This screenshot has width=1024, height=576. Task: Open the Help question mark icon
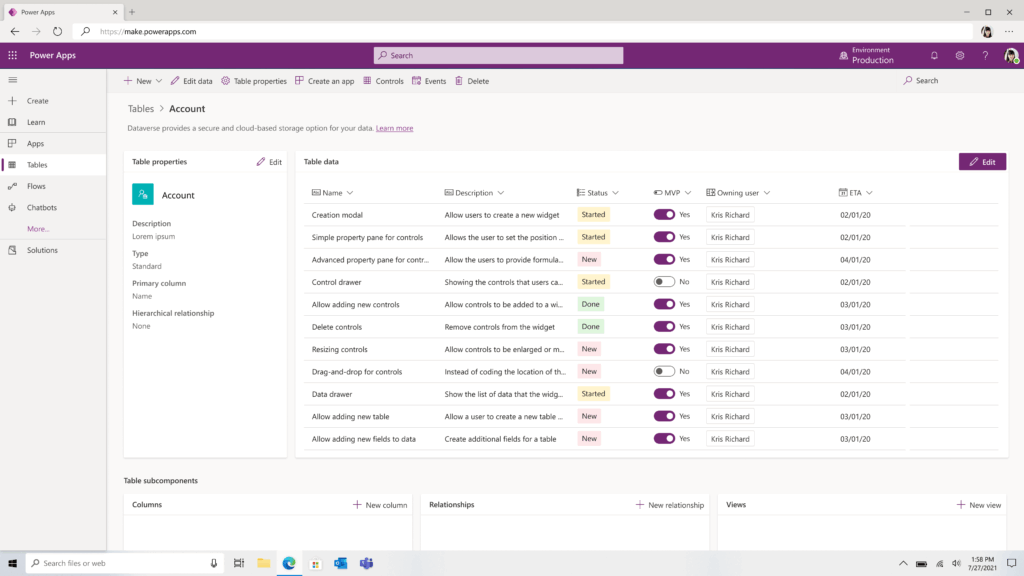984,55
